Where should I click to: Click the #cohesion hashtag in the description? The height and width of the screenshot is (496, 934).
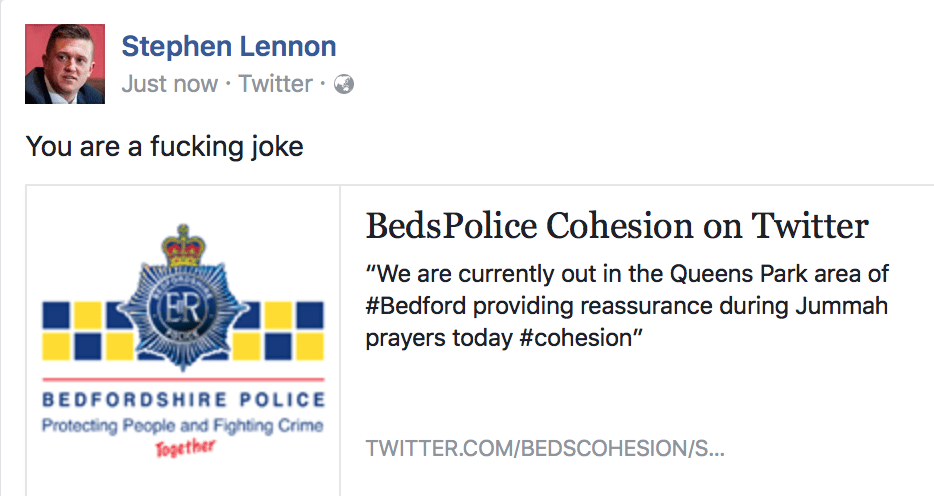575,338
